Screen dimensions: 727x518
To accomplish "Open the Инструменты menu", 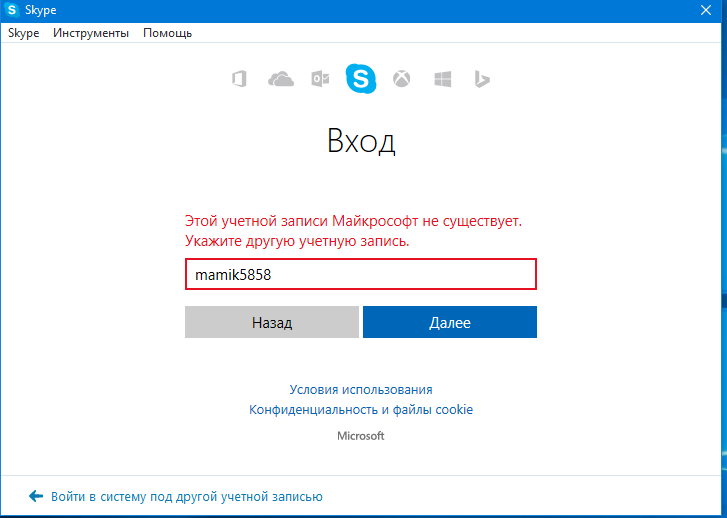I will tap(91, 33).
